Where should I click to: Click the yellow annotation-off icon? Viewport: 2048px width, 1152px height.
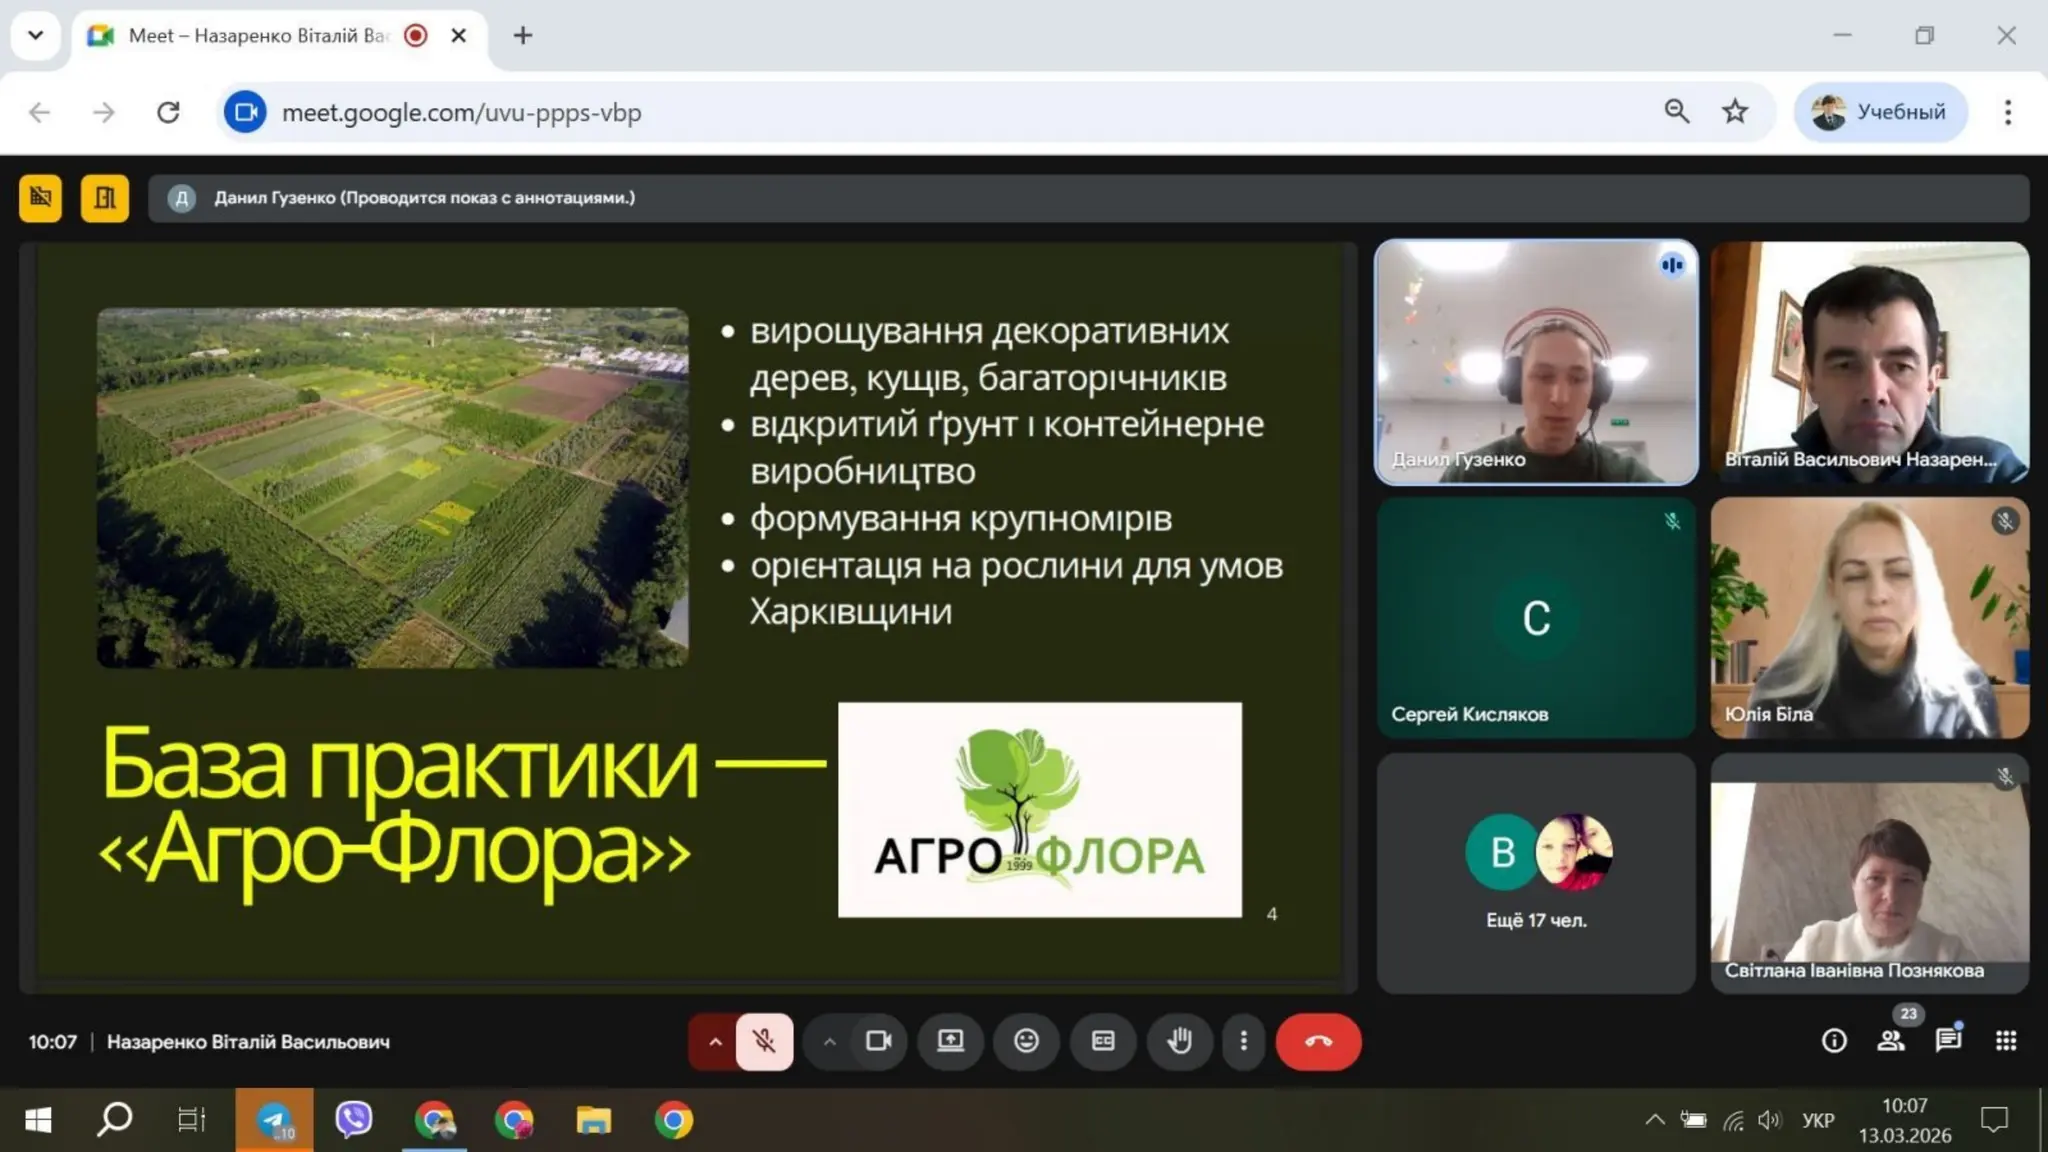pyautogui.click(x=41, y=197)
